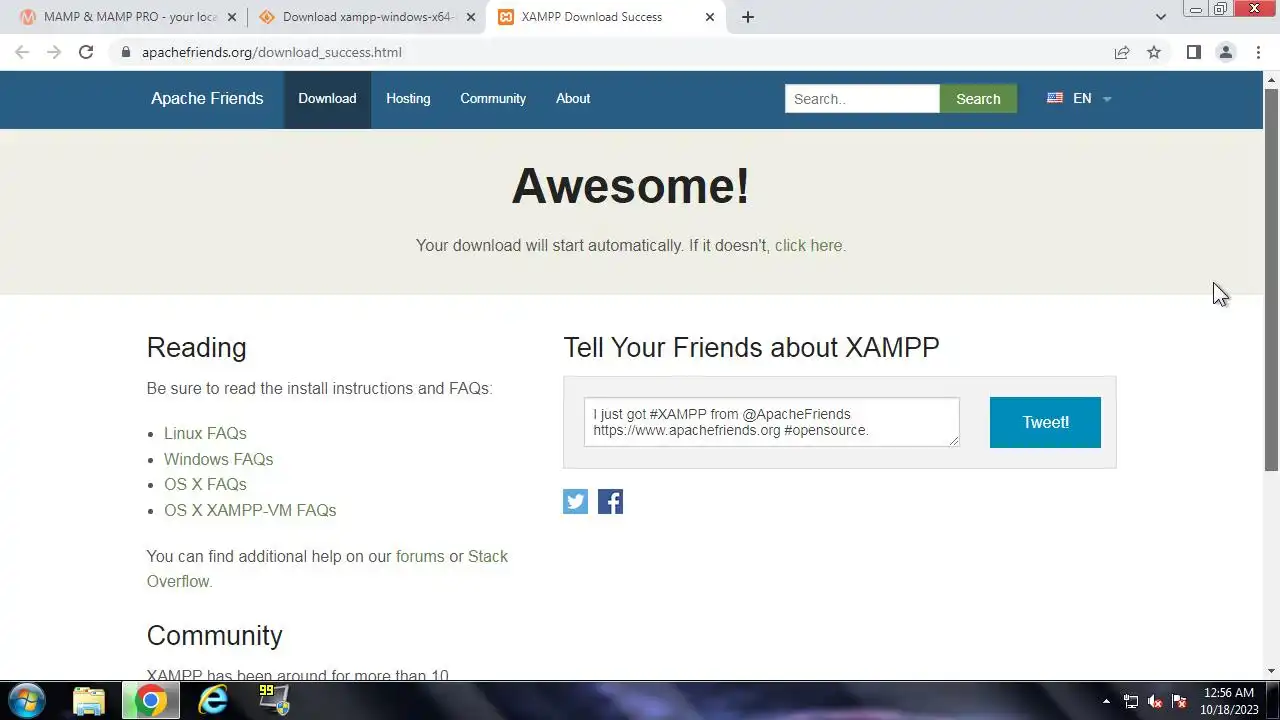This screenshot has height=720, width=1280.
Task: Click the network tray icon
Action: click(1131, 701)
